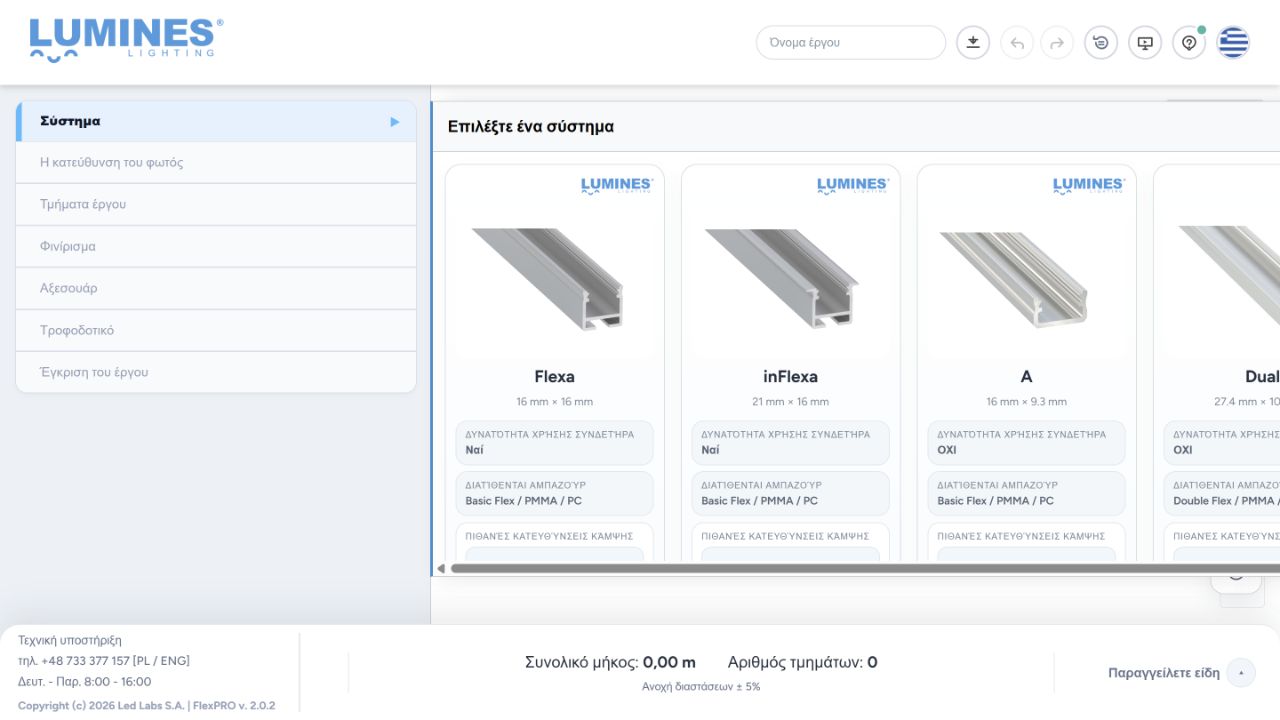Click the scrollbar left arrow
This screenshot has width=1280, height=720.
pyautogui.click(x=441, y=569)
